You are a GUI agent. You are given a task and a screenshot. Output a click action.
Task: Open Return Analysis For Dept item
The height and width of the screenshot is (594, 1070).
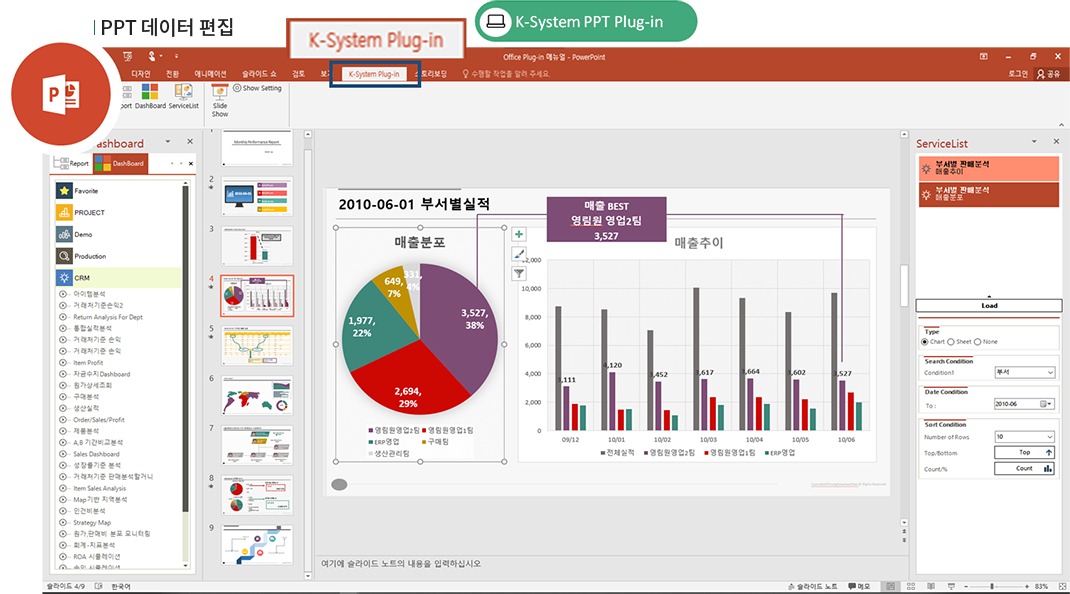(x=108, y=317)
